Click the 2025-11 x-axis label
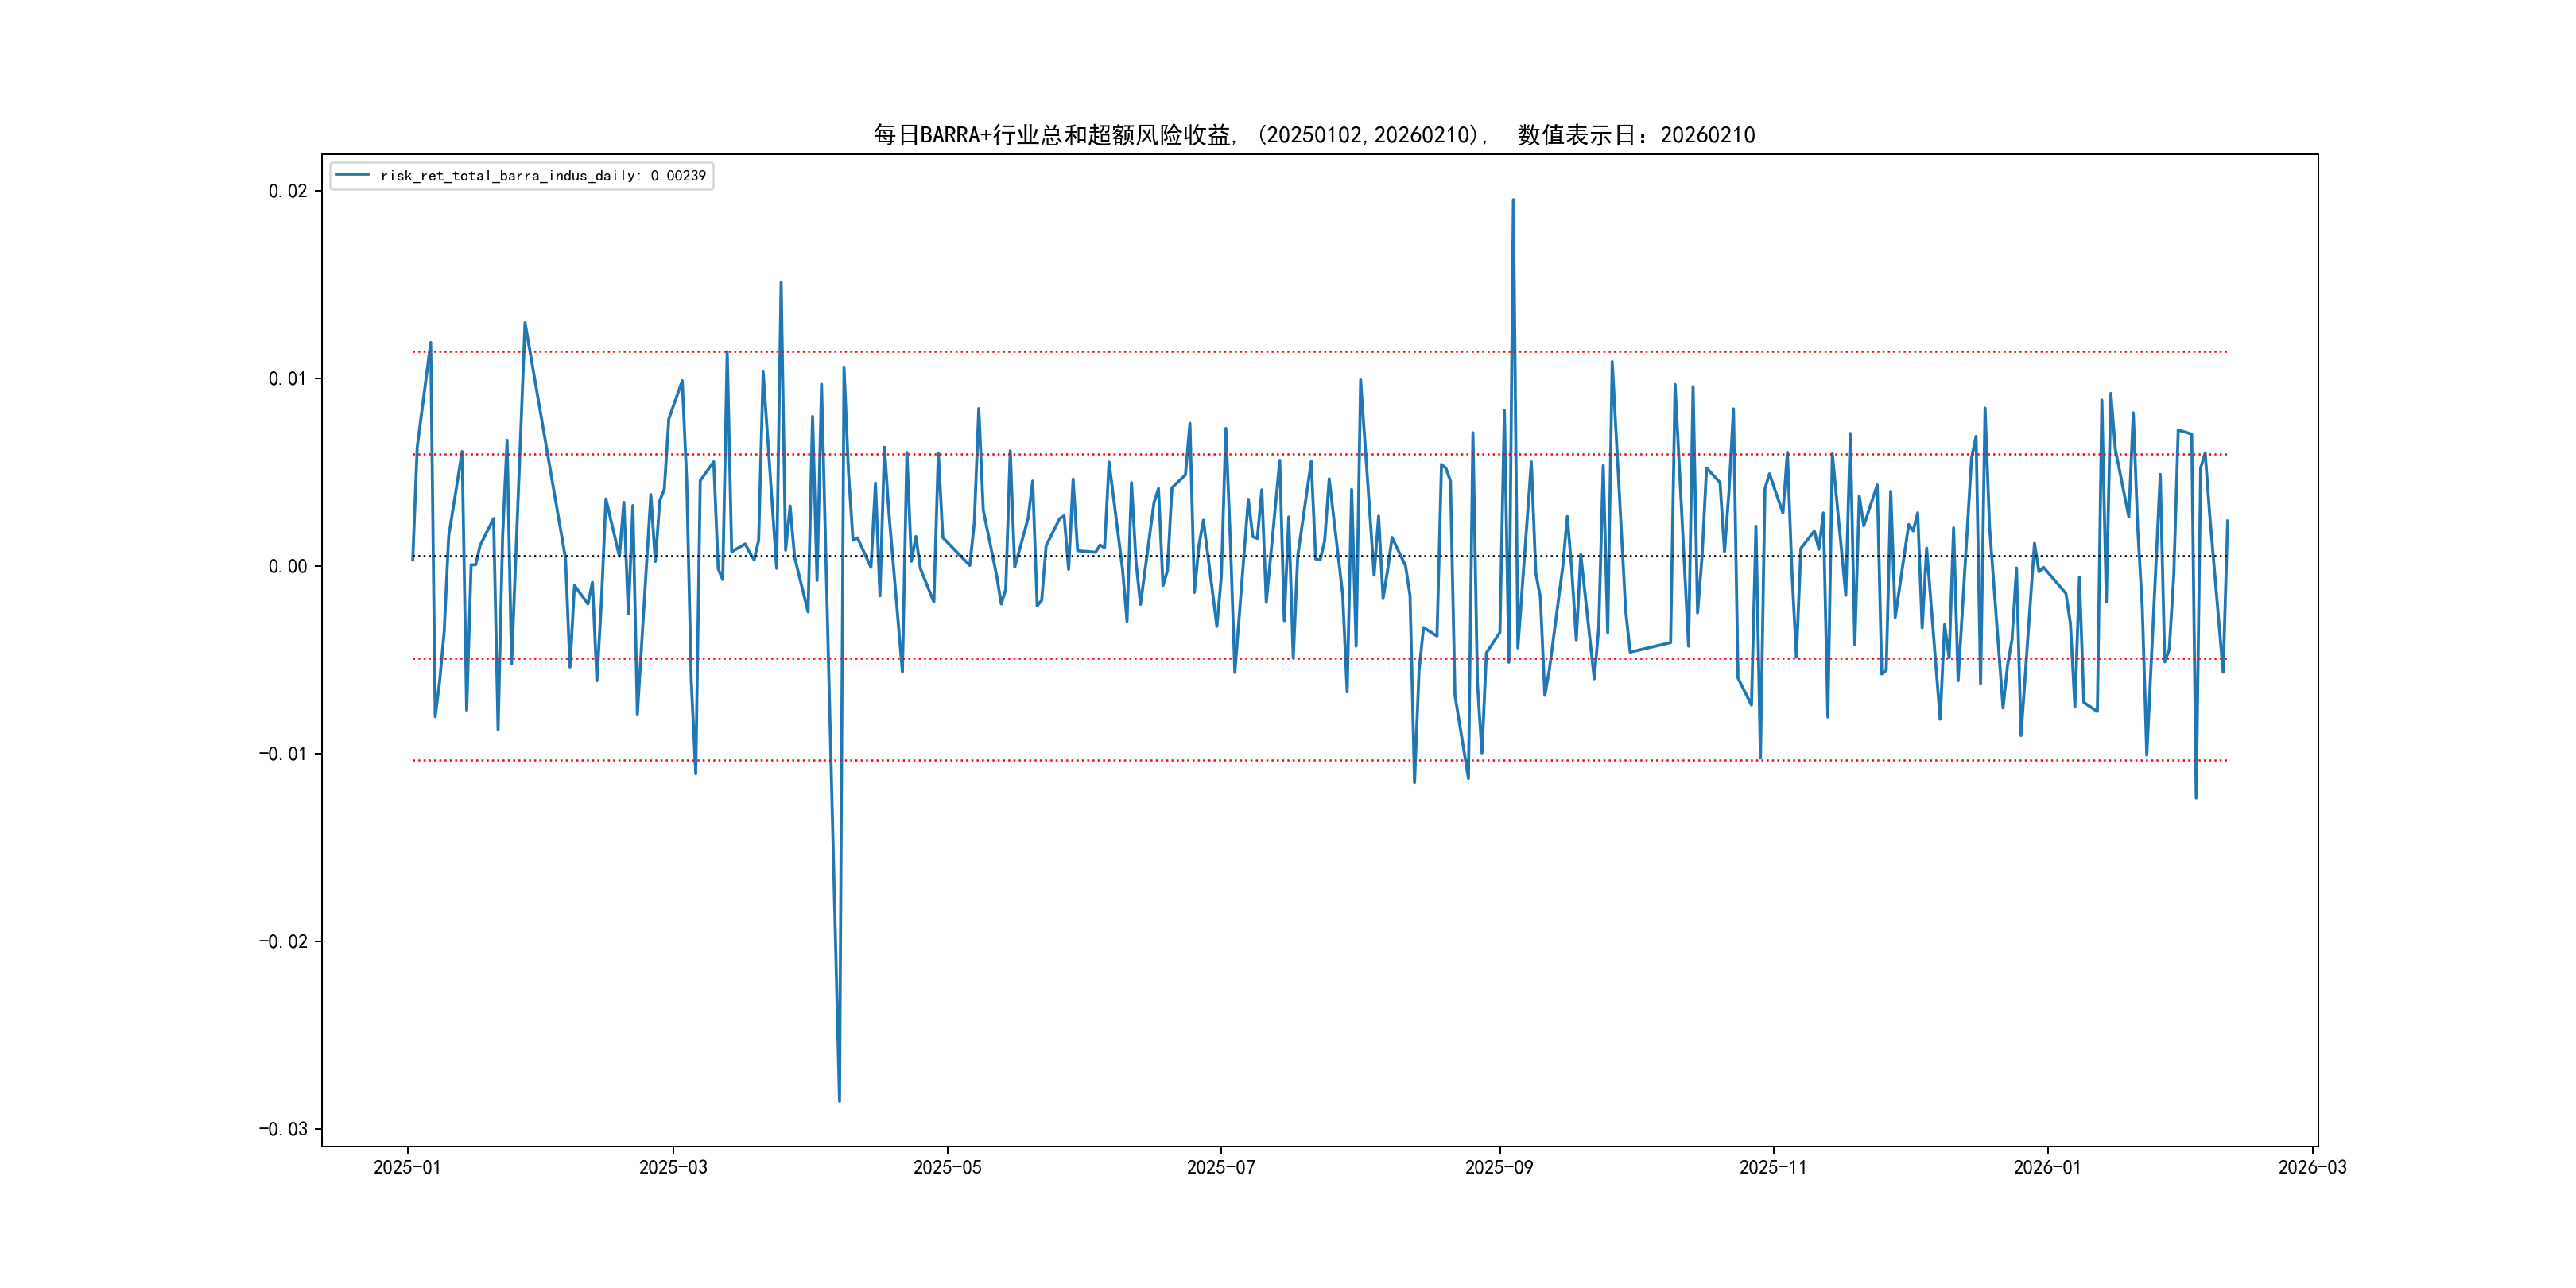The width and height of the screenshot is (2576, 1288). [x=1773, y=1167]
